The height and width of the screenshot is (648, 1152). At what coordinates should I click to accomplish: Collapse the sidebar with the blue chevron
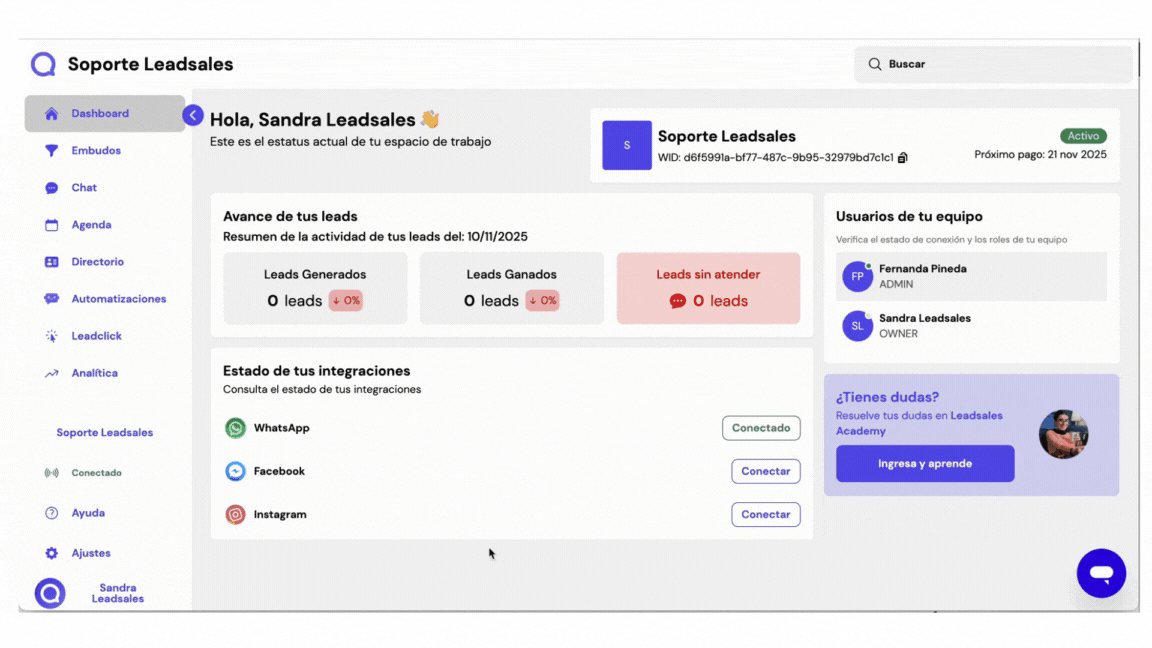[x=193, y=115]
